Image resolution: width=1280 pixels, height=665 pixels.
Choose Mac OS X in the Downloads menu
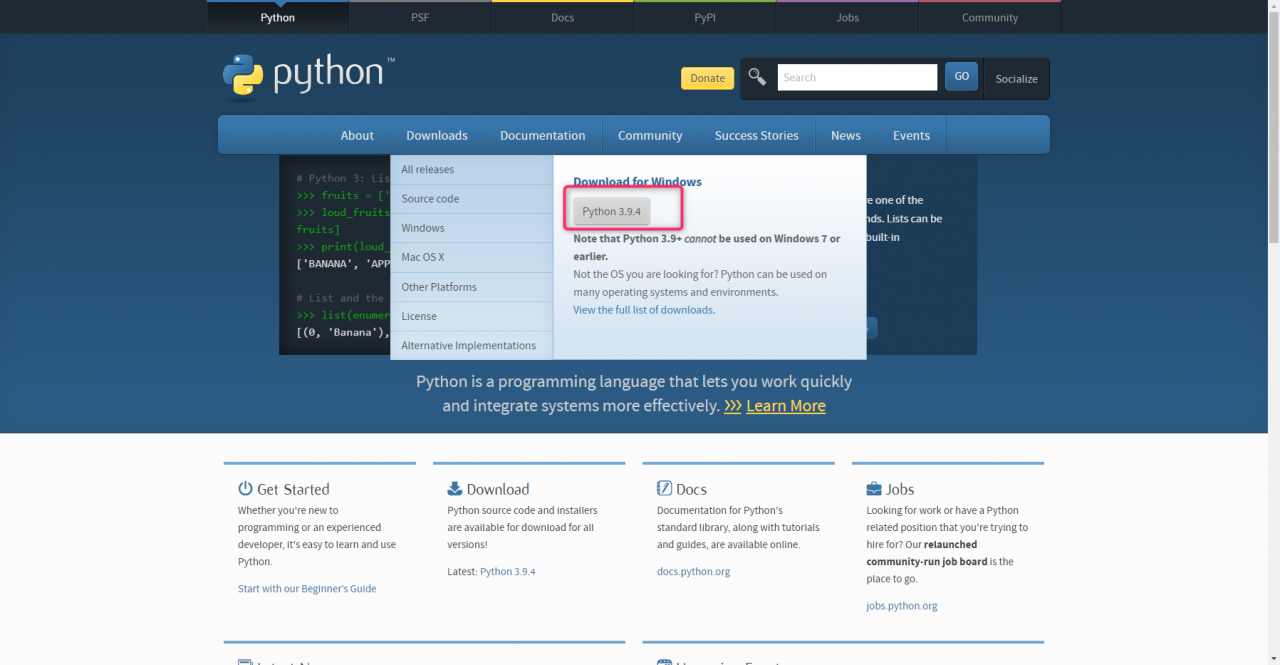[x=423, y=257]
